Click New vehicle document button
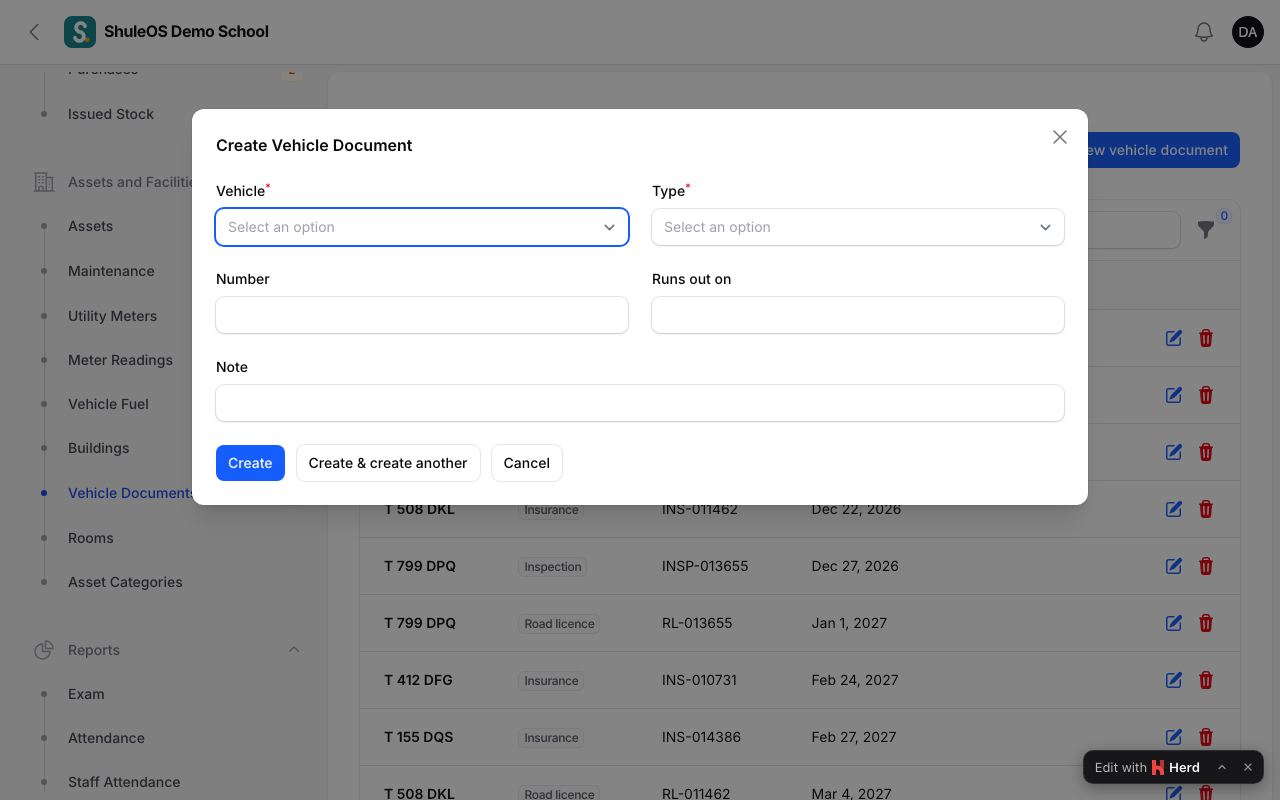This screenshot has height=800, width=1280. pos(1163,150)
